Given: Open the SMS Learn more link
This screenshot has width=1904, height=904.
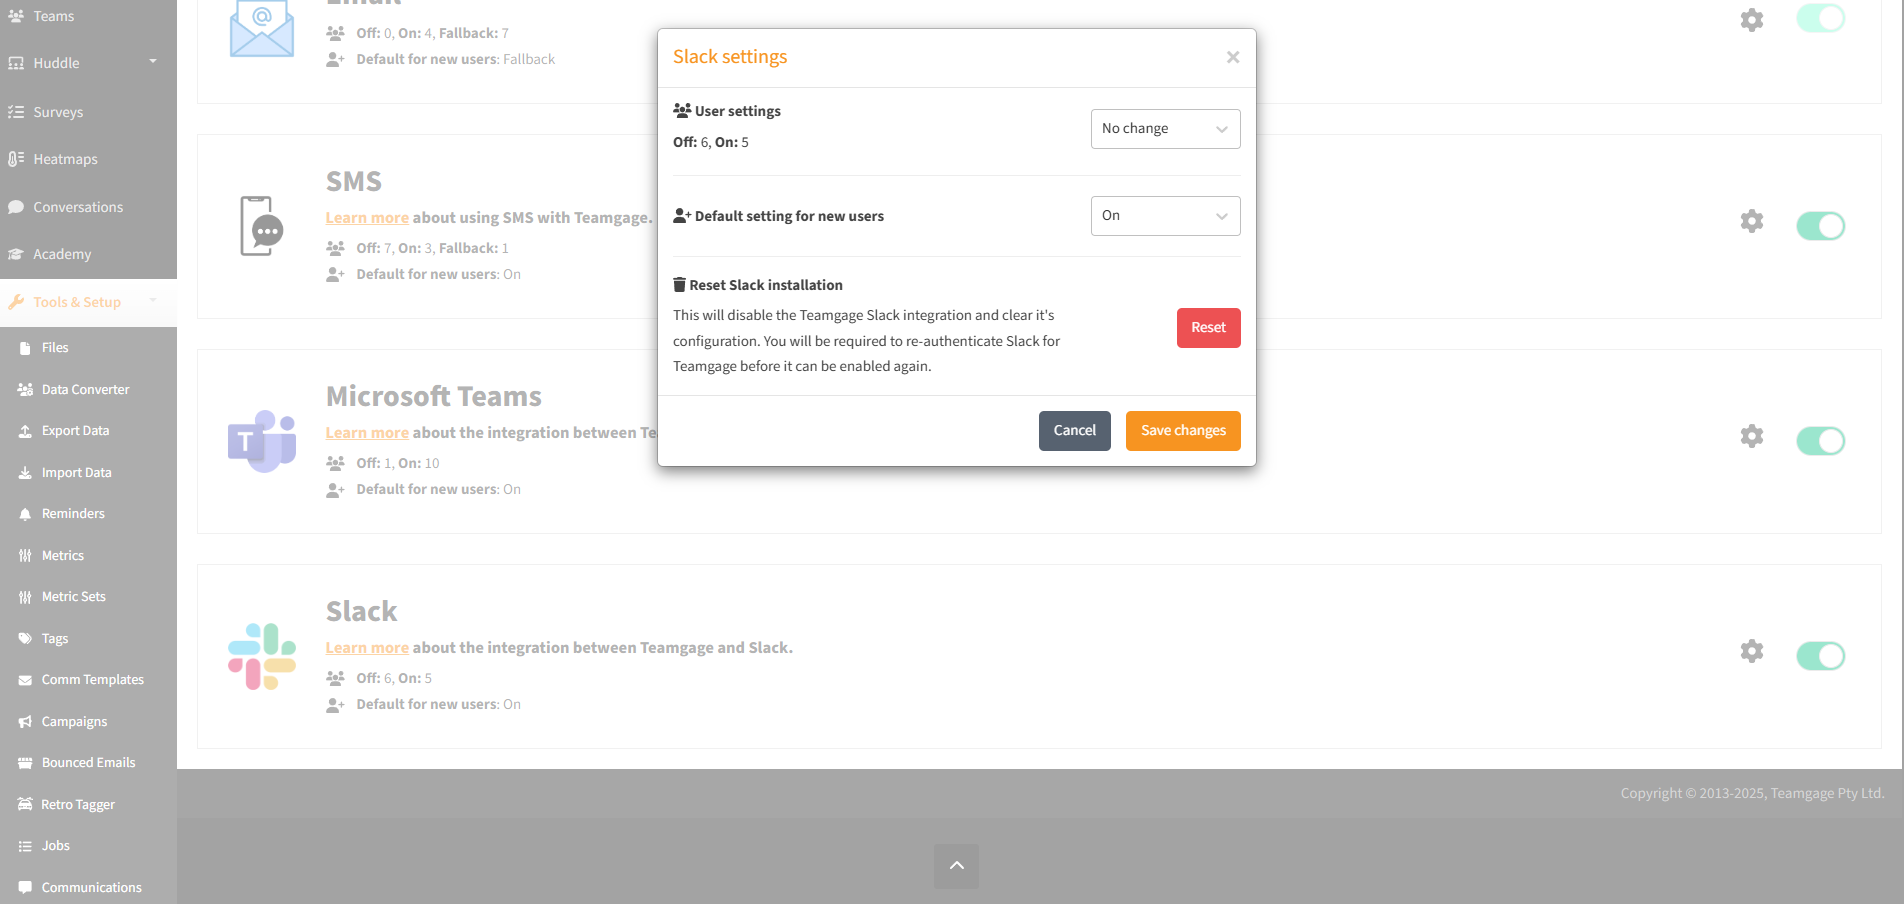Looking at the screenshot, I should [367, 218].
